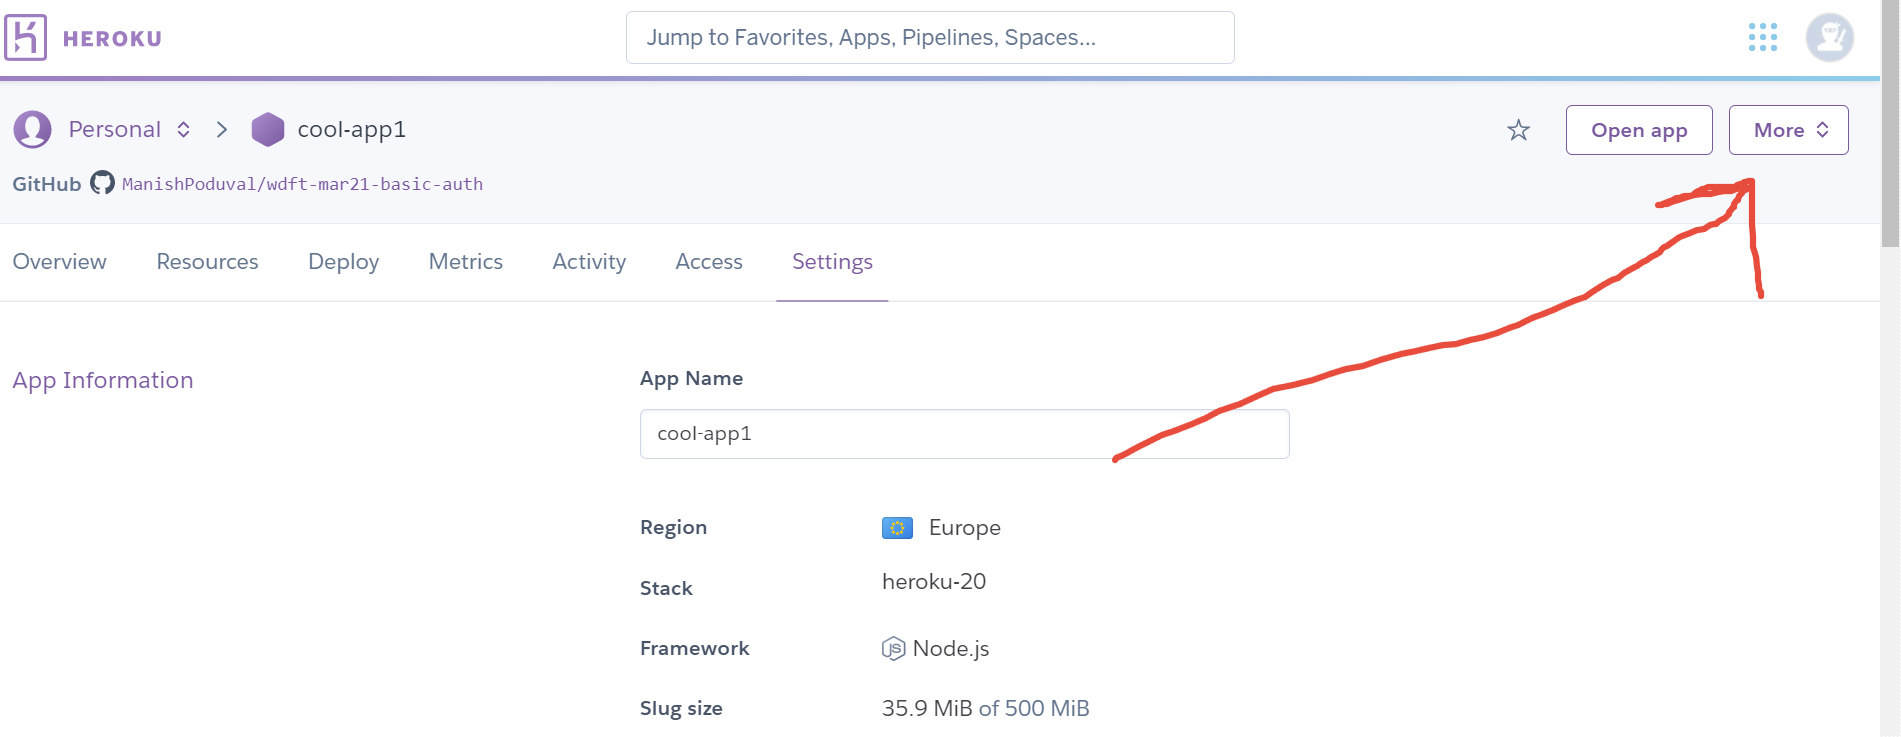This screenshot has width=1901, height=737.
Task: Click the GitHub label text
Action: pyautogui.click(x=47, y=184)
